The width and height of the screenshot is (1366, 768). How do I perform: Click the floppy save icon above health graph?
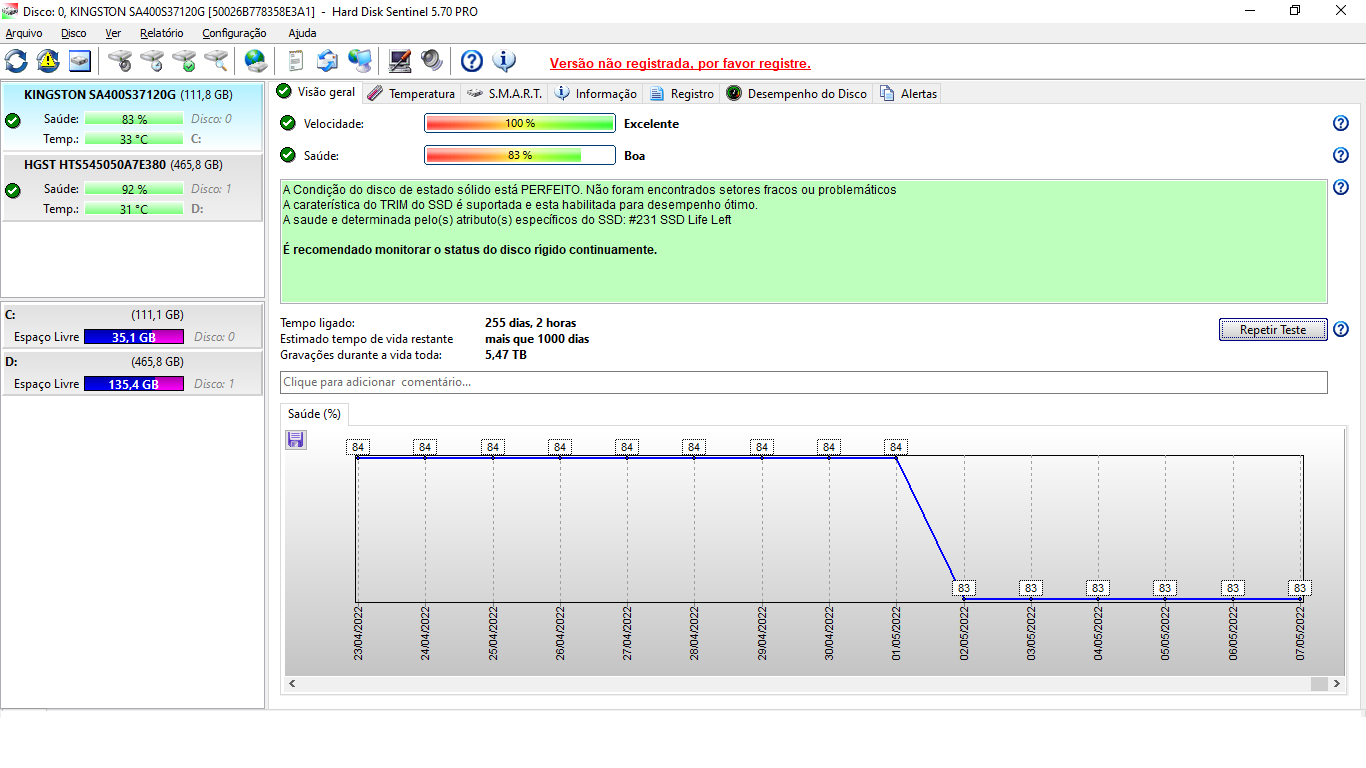coord(296,440)
